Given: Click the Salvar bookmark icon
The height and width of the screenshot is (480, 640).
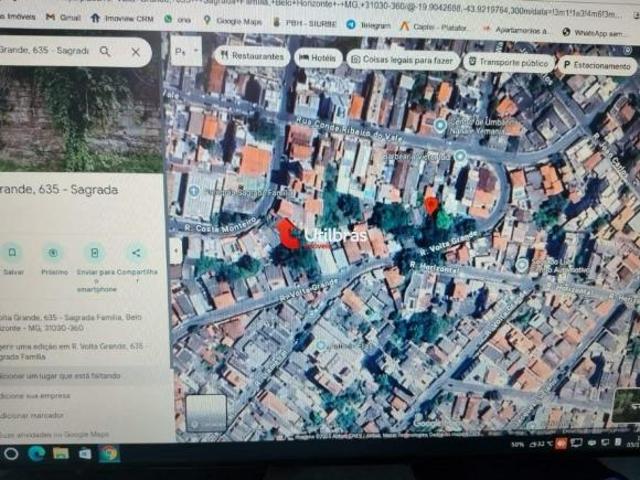Looking at the screenshot, I should [x=14, y=253].
